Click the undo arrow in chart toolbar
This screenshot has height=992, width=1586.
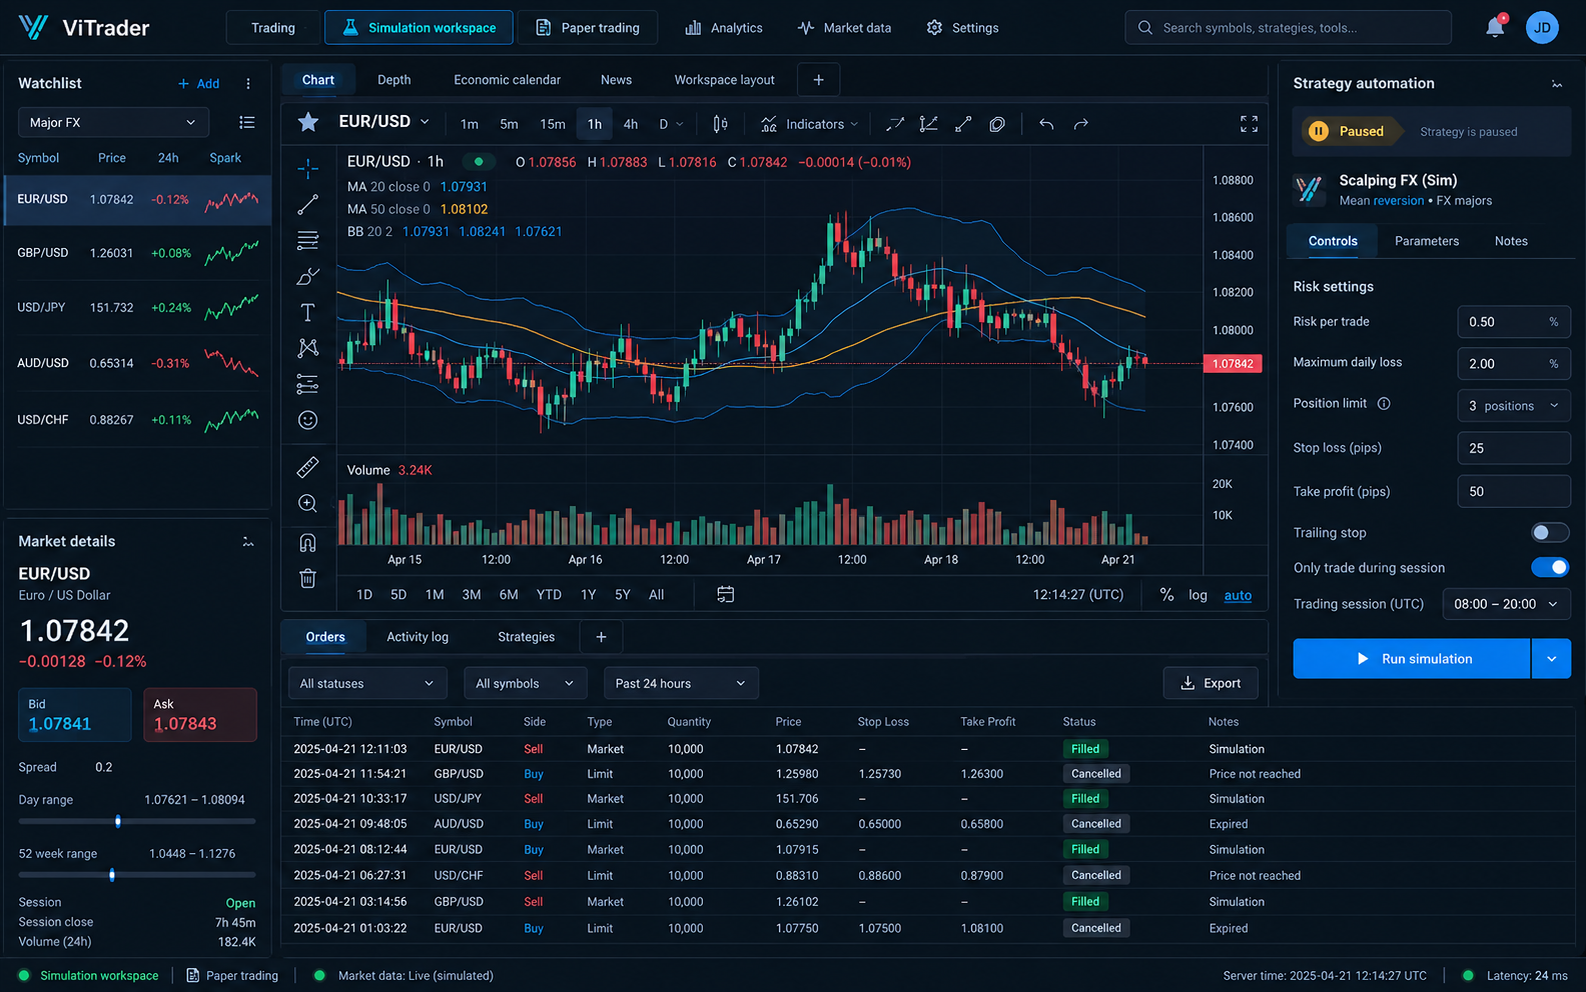click(1046, 124)
